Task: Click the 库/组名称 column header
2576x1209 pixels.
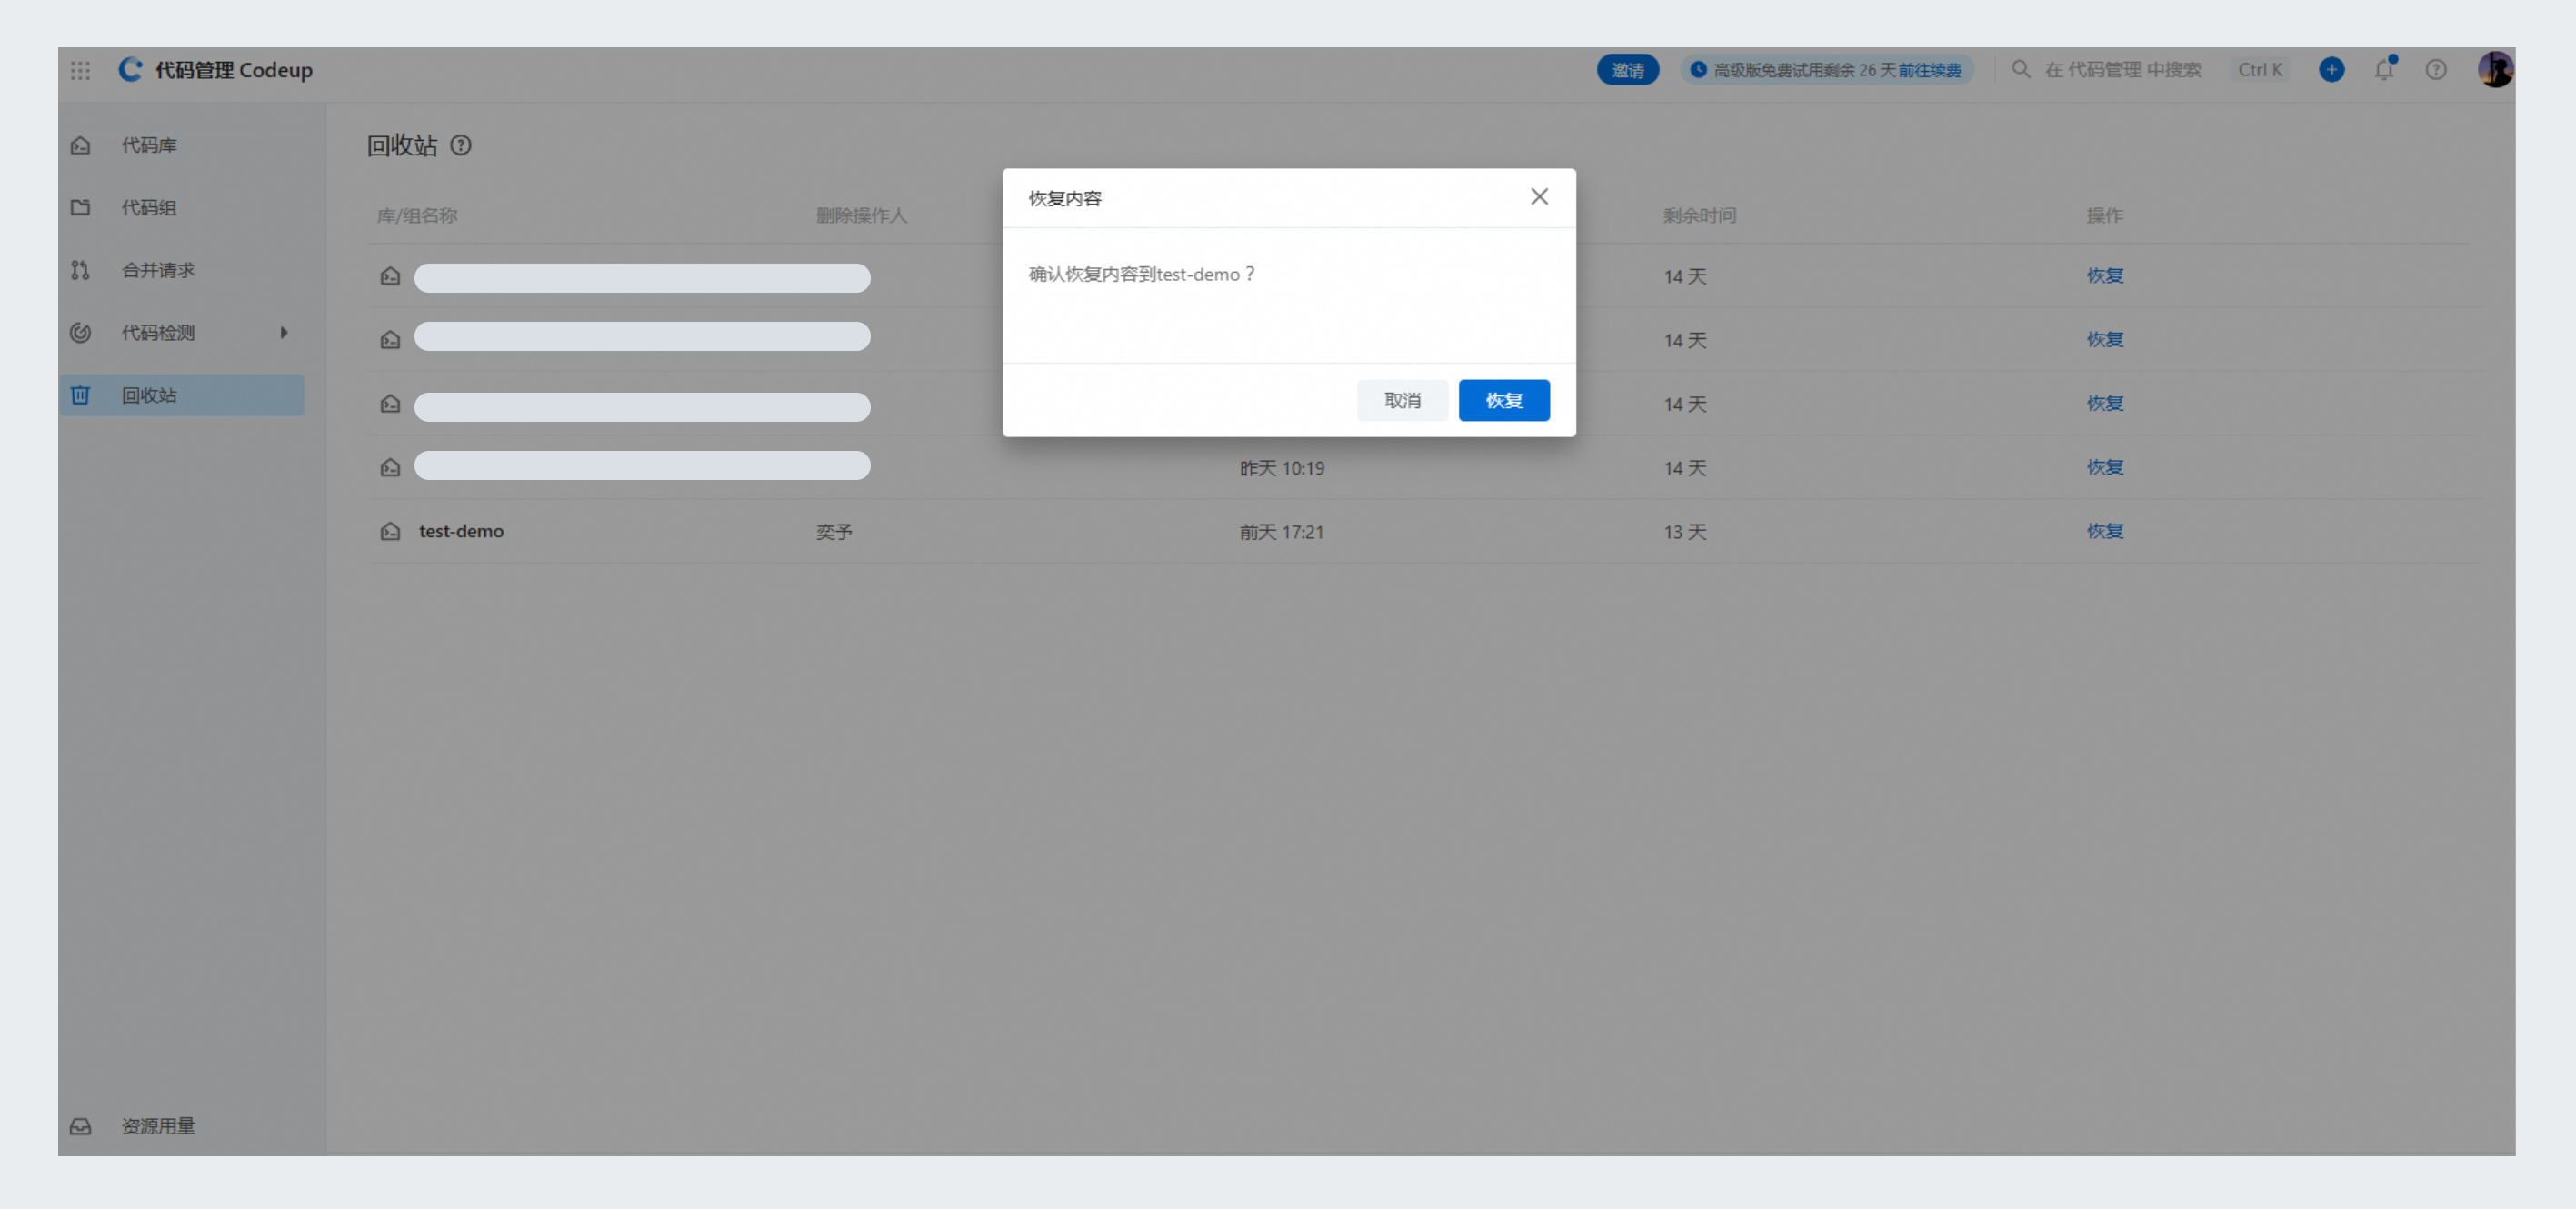Action: (x=417, y=215)
